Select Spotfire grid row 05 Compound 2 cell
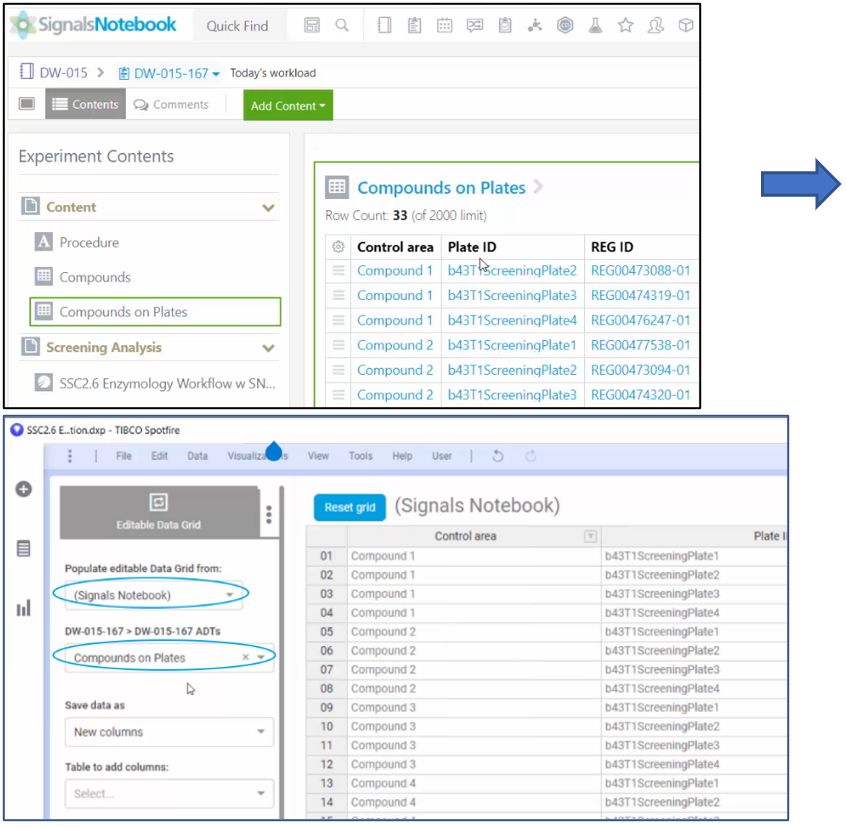The image size is (846, 827). 474,632
